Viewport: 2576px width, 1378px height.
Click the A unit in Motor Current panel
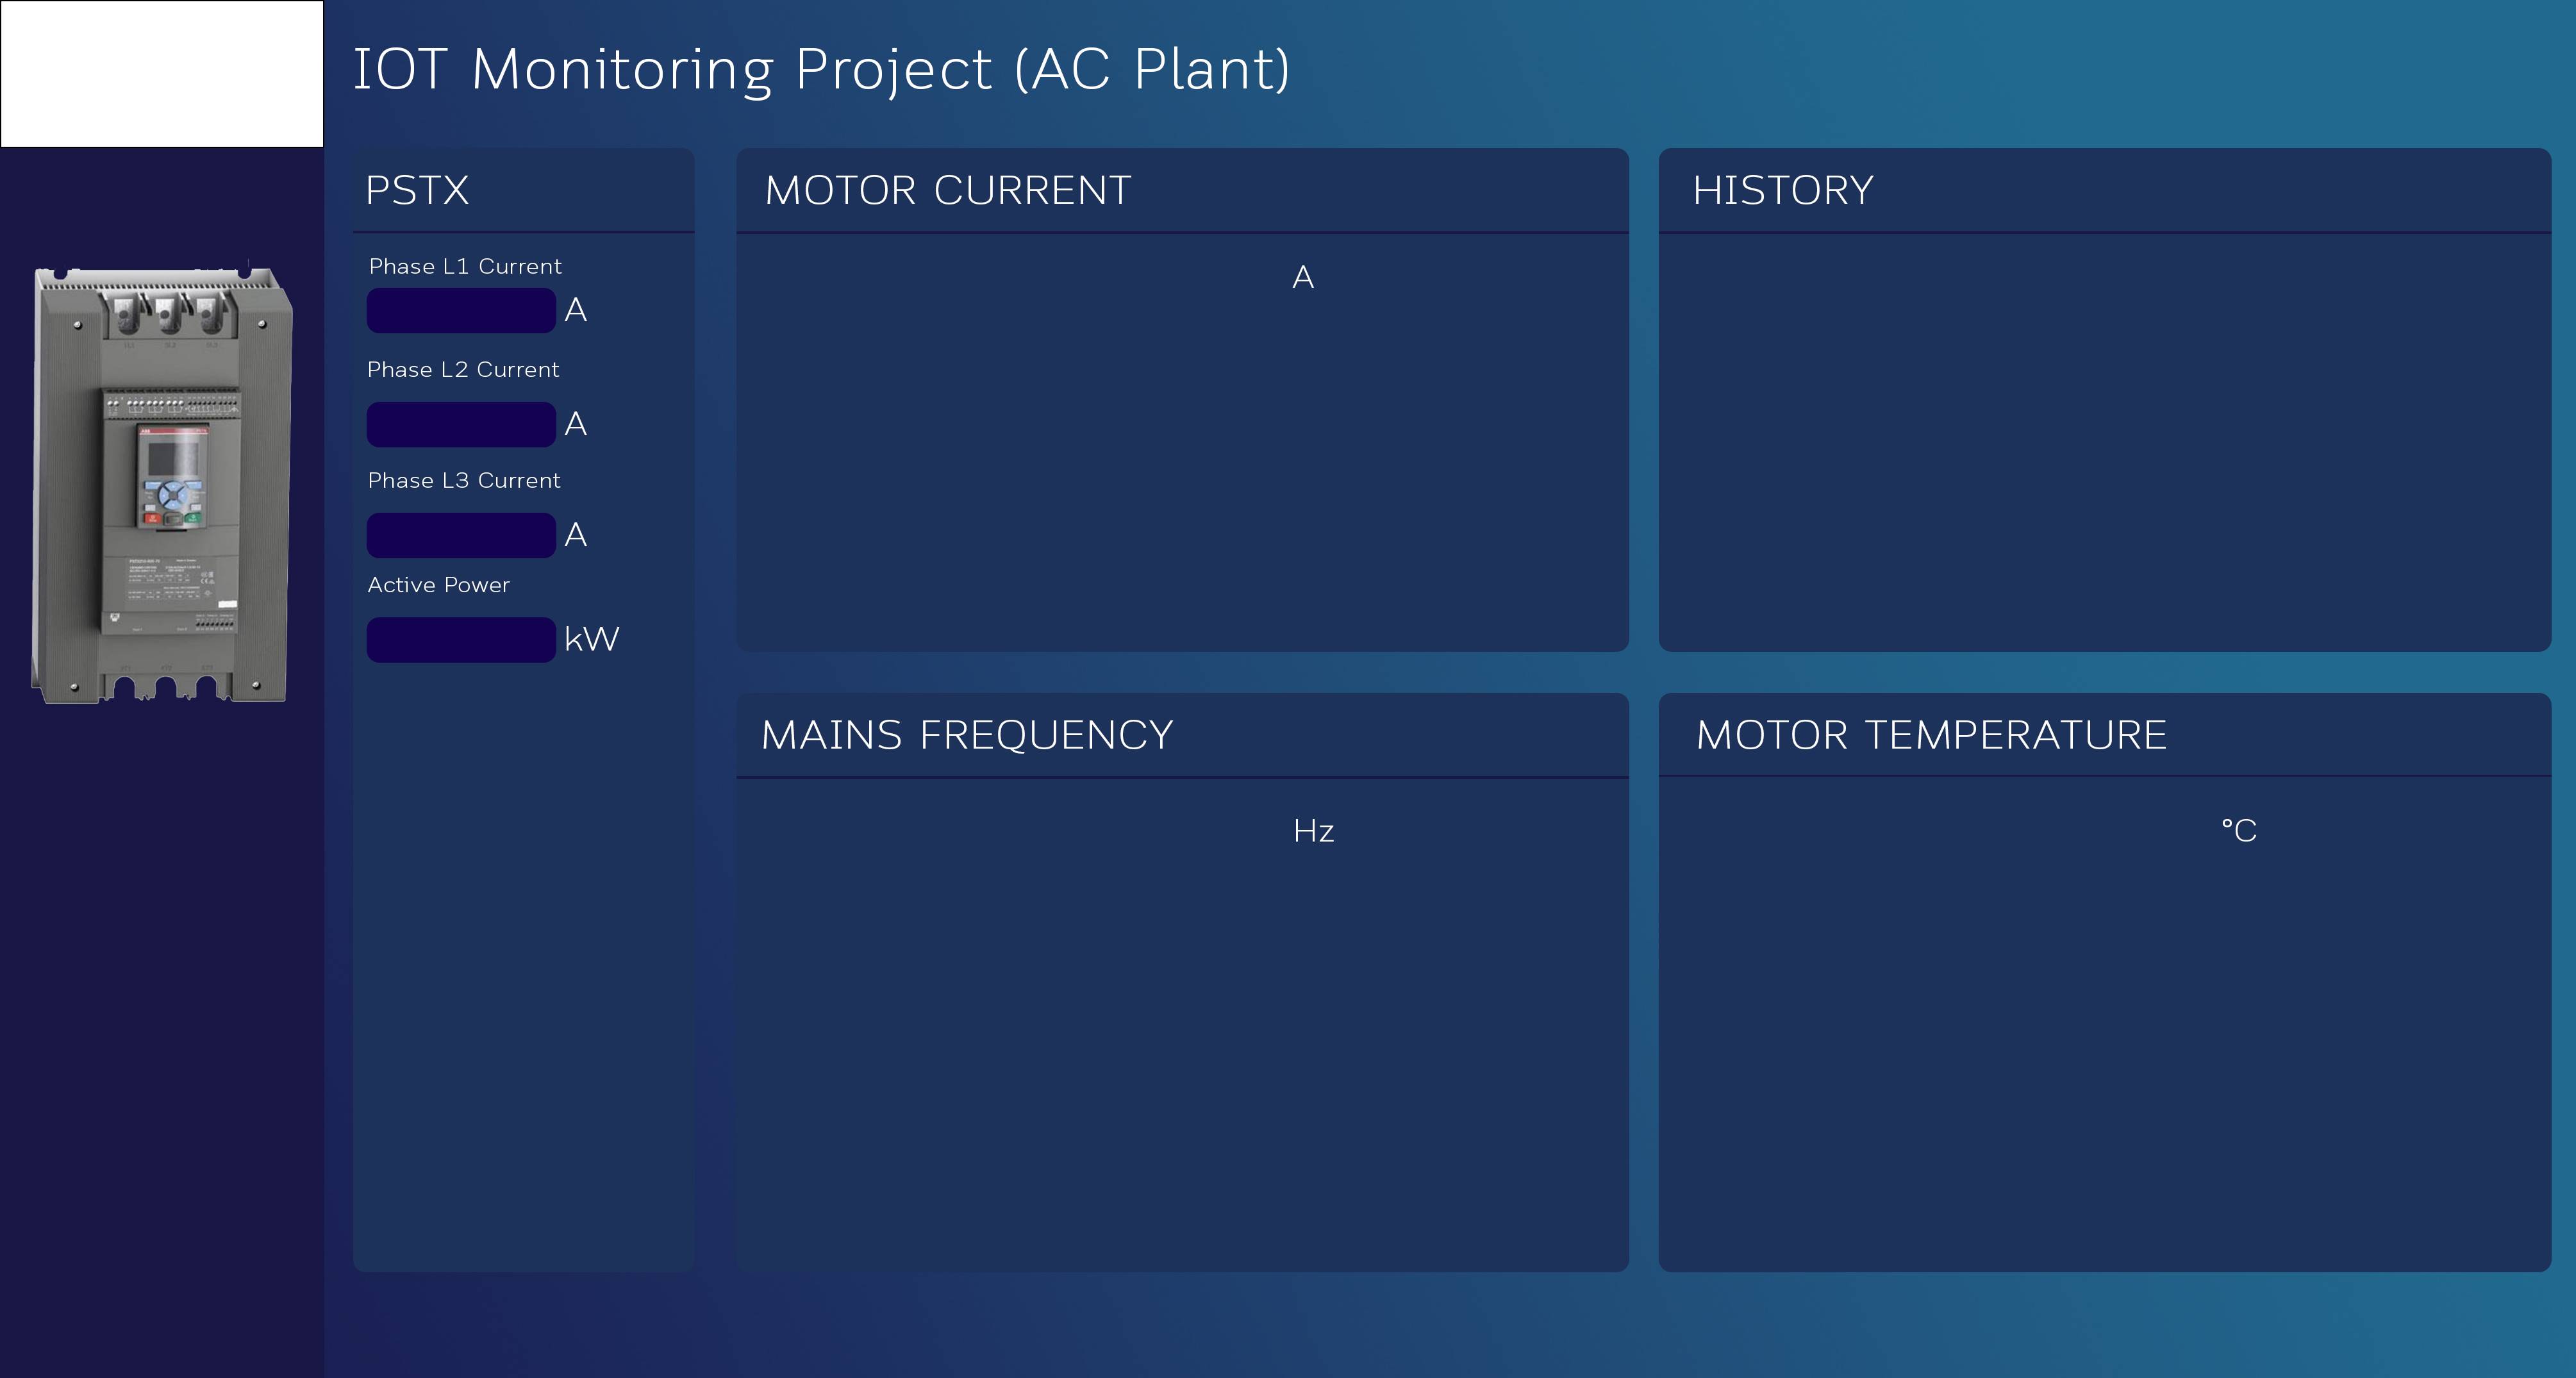1303,277
